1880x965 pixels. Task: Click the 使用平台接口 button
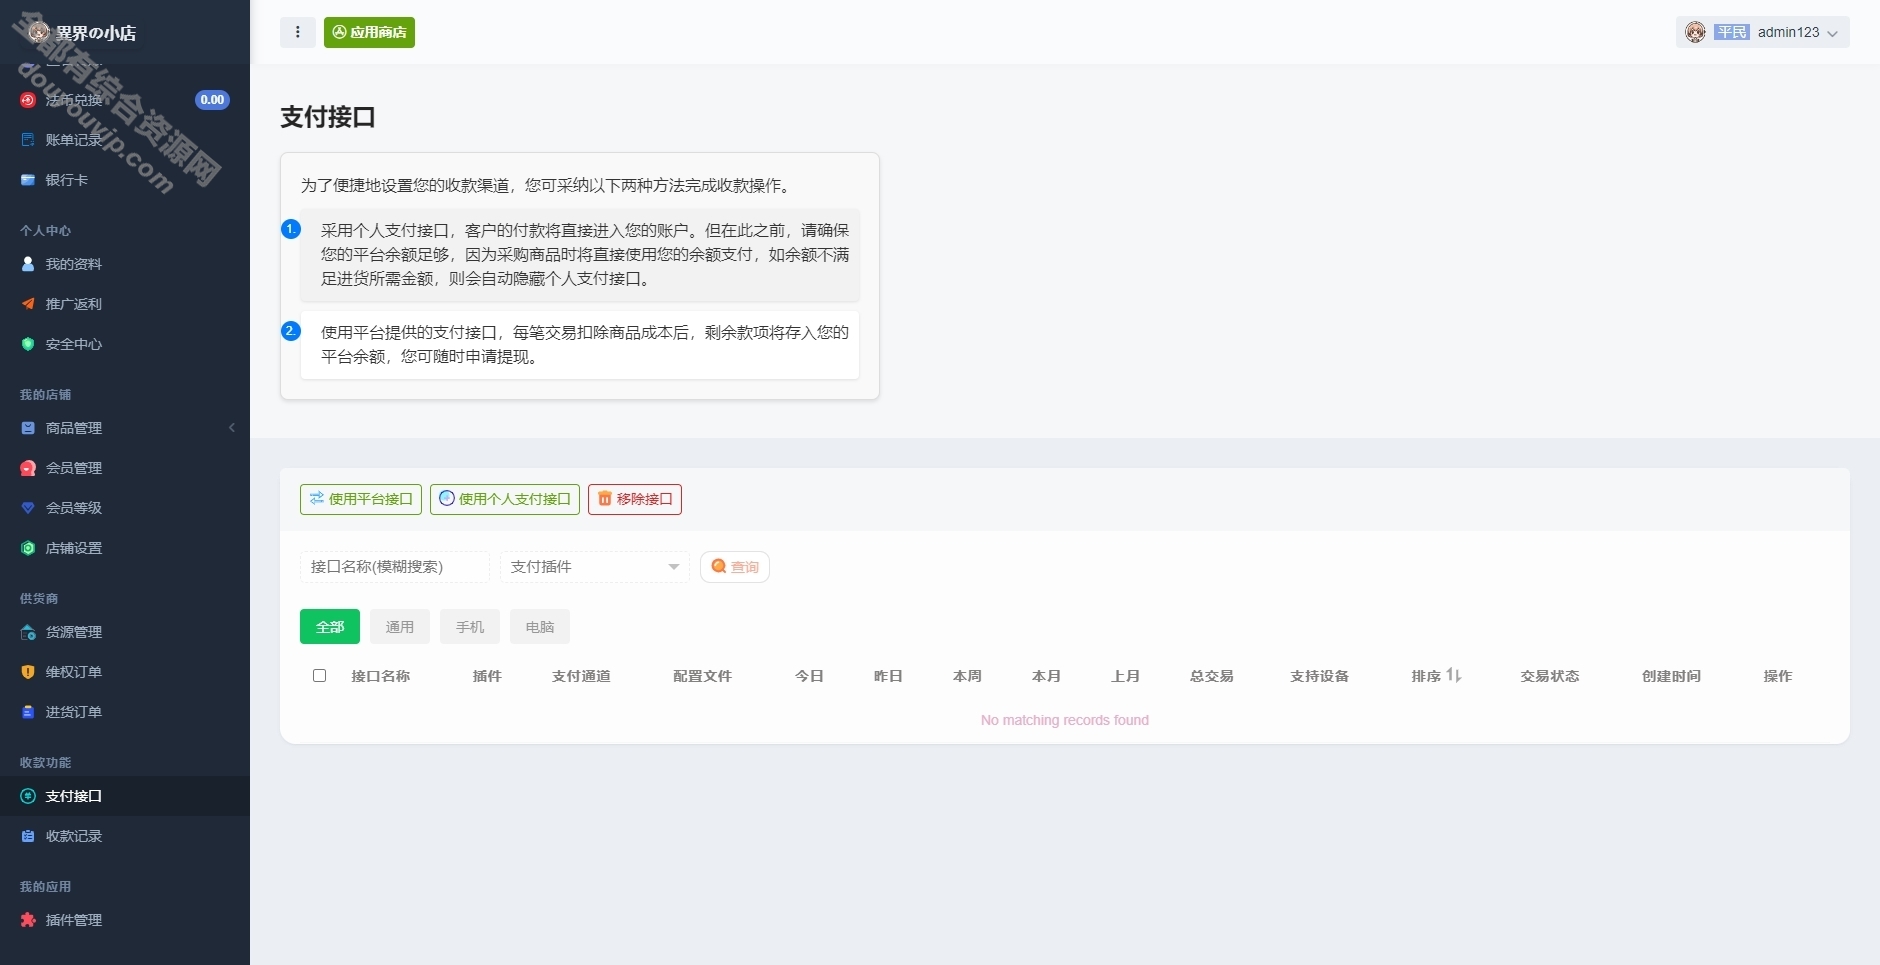[x=361, y=499]
